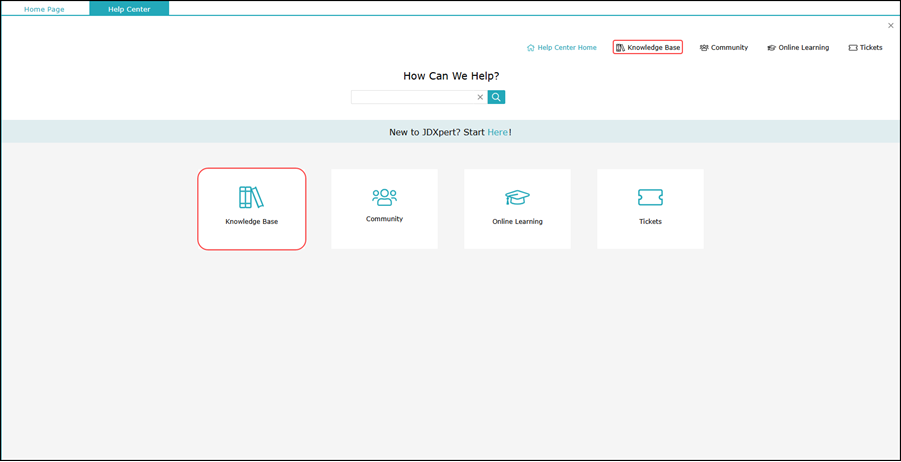Click the ticket icon in the top navigation
The width and height of the screenshot is (901, 462).
tap(853, 48)
